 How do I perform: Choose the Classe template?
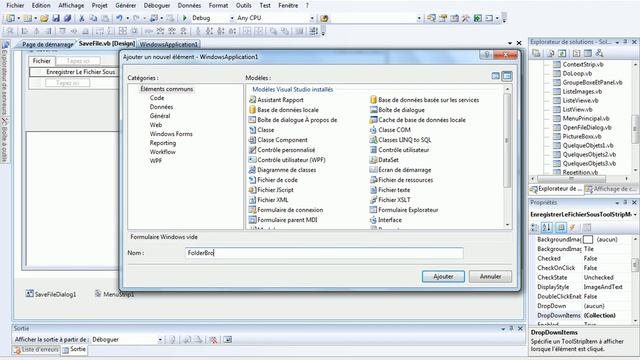coord(262,130)
